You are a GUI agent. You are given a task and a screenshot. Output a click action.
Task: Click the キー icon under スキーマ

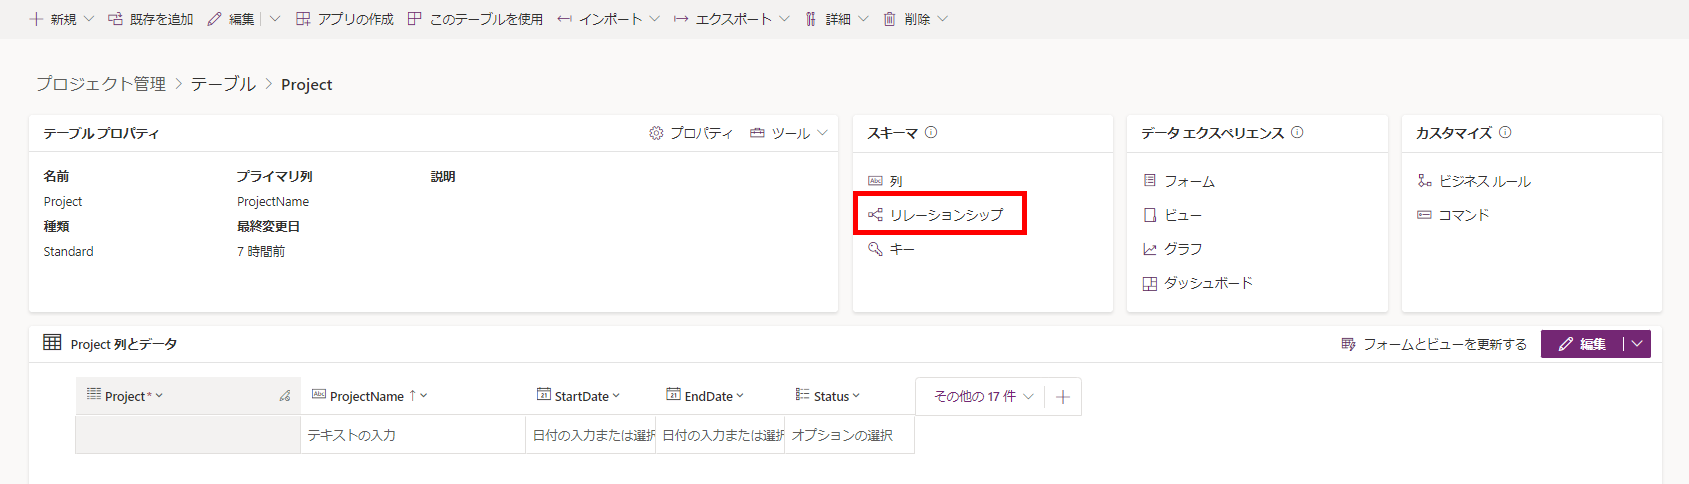875,249
